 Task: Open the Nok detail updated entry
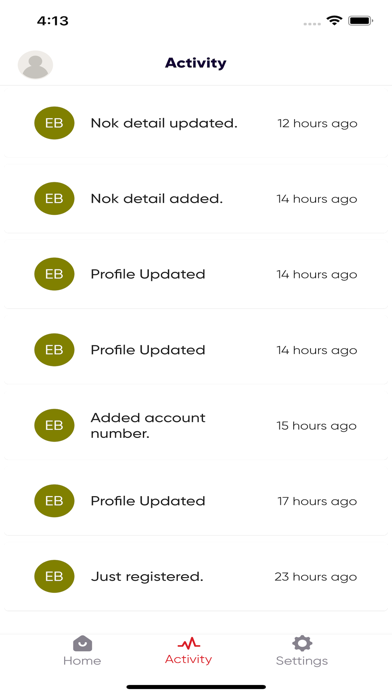[x=196, y=123]
